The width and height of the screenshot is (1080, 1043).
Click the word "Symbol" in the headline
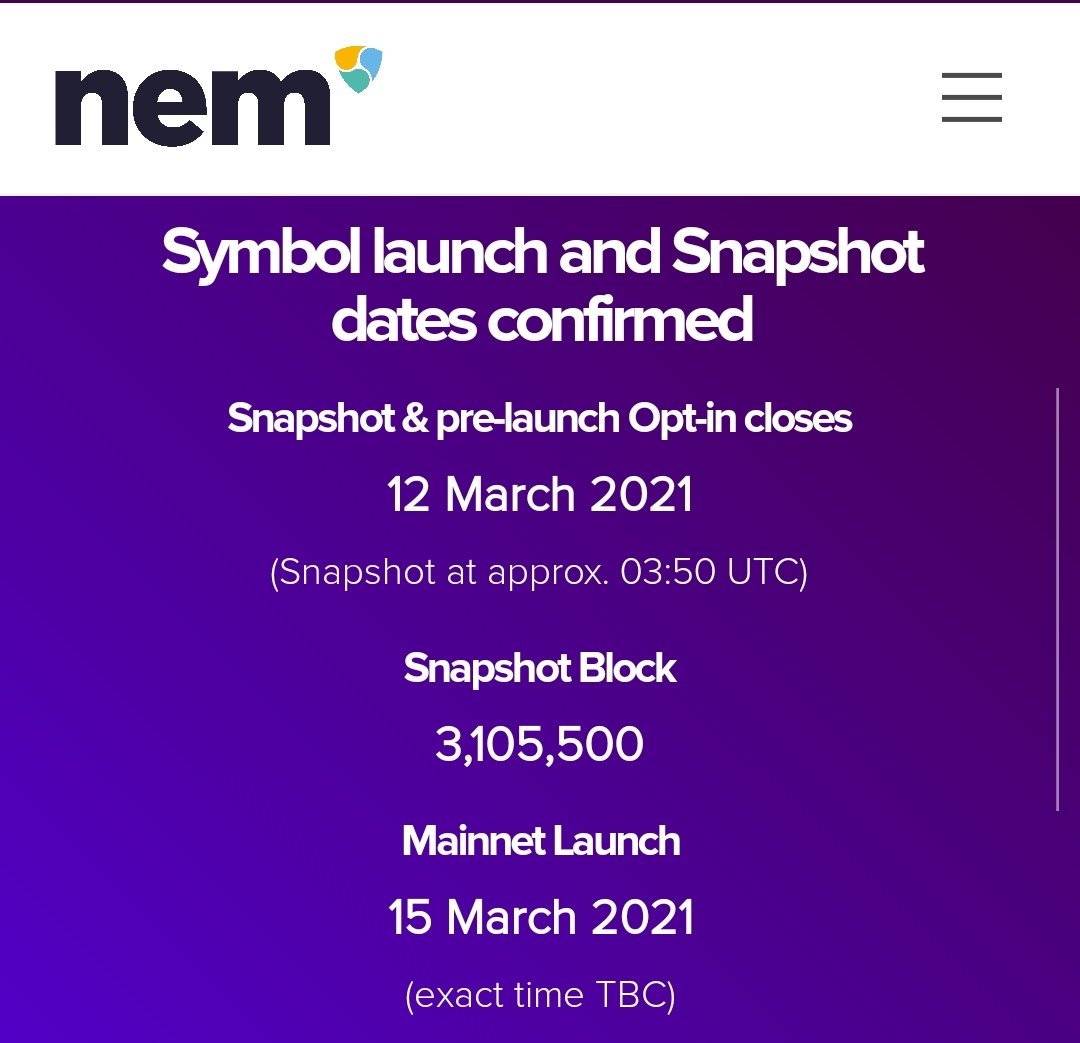tap(261, 252)
